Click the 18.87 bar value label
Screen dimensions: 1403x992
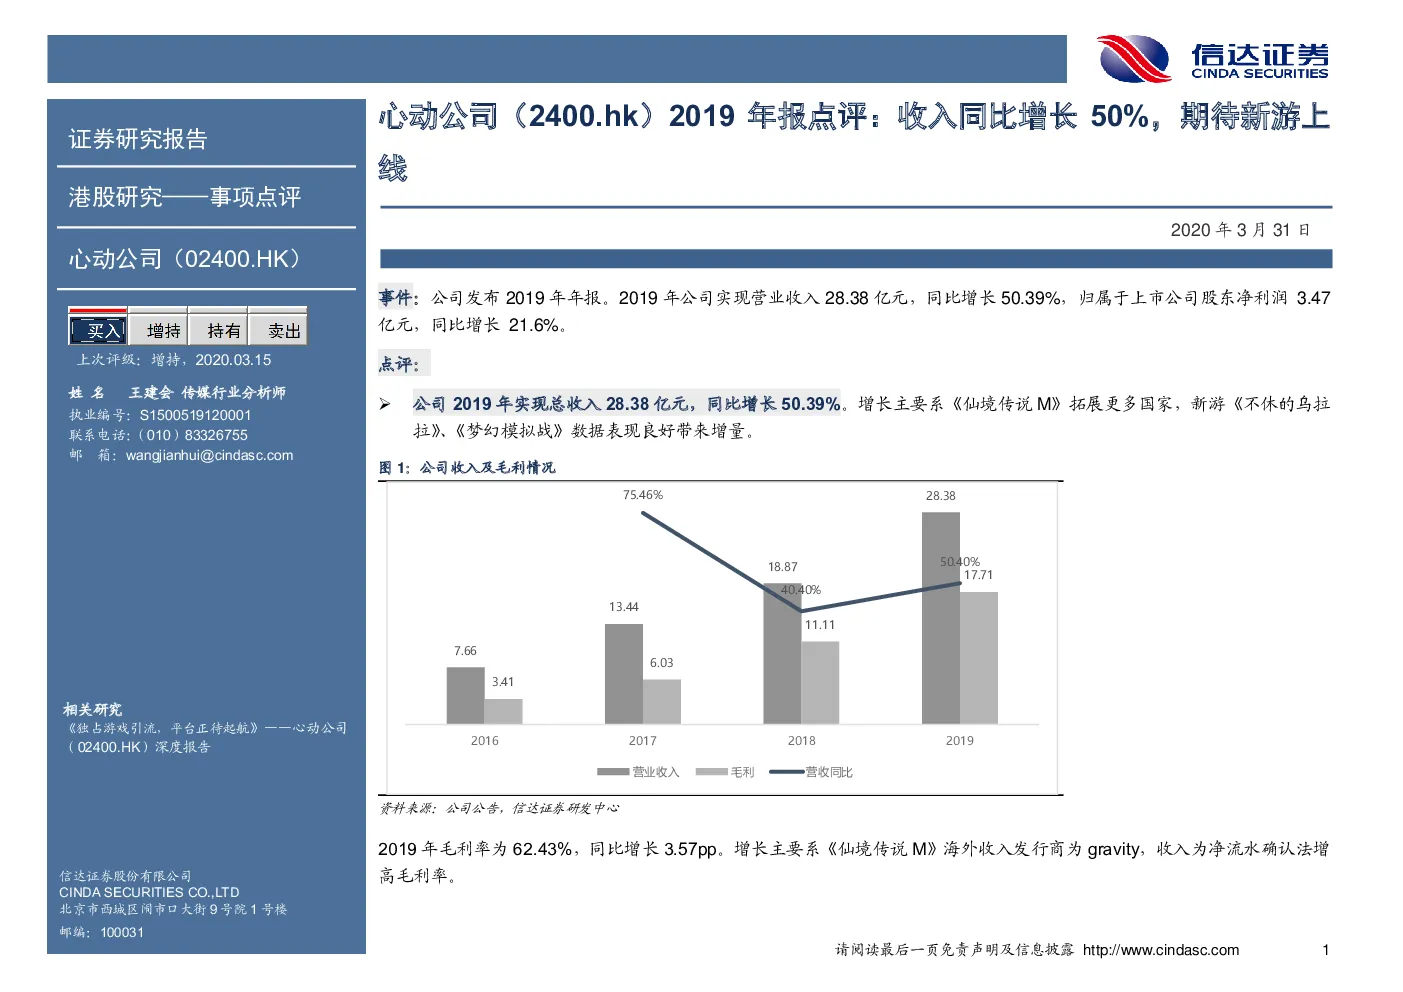(x=783, y=567)
